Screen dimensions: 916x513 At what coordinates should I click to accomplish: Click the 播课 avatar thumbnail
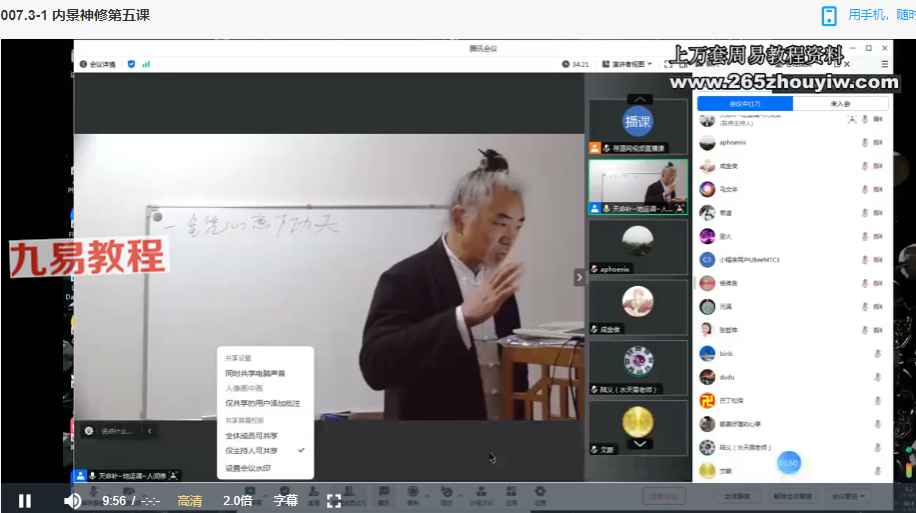(x=637, y=122)
